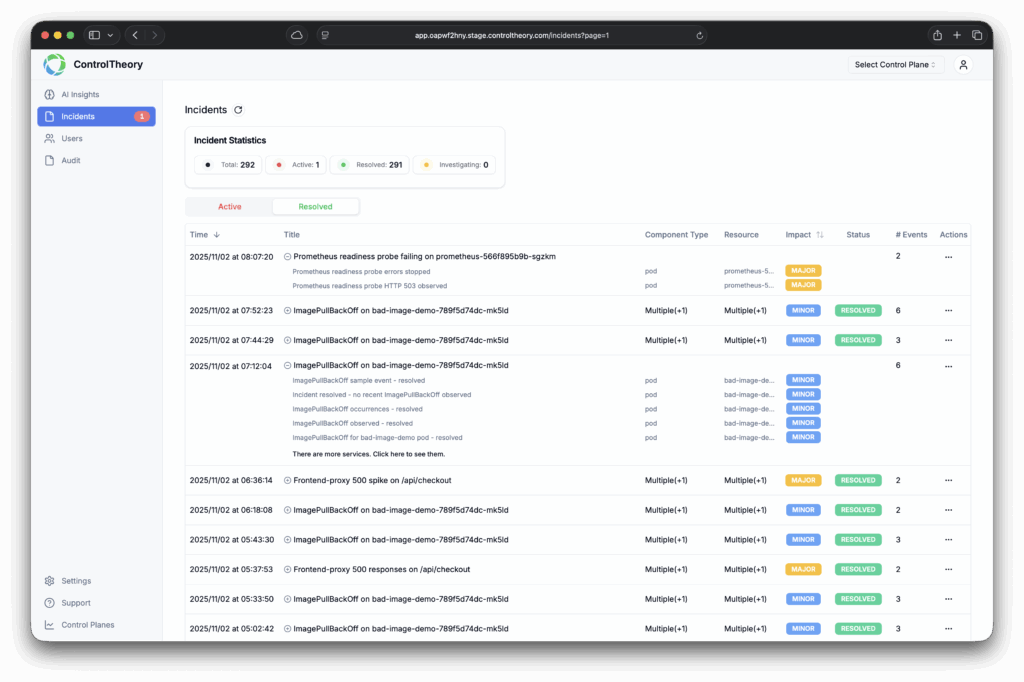Toggle the Safari sidebar button

pos(94,35)
